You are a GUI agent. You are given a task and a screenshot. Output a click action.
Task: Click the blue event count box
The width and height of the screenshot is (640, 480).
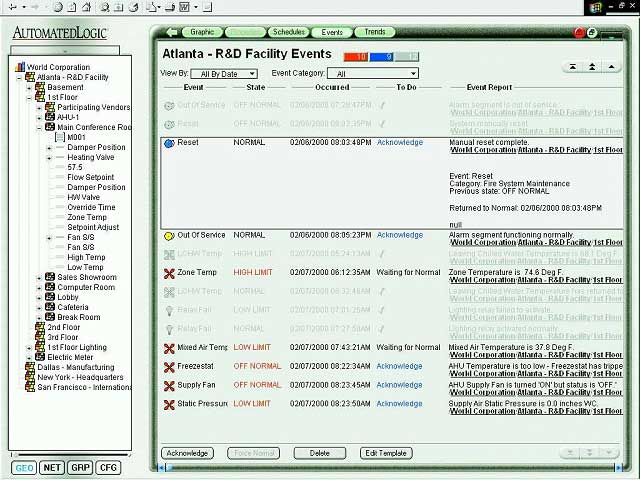pos(381,57)
